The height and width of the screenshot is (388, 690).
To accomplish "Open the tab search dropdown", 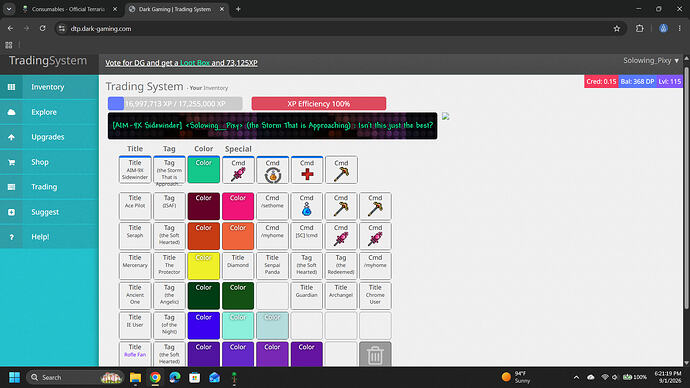I will tap(9, 9).
